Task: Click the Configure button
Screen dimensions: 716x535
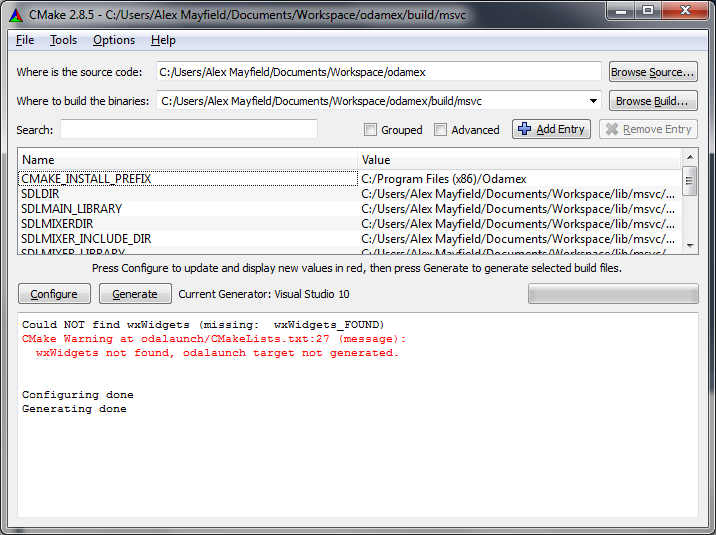Action: tap(54, 294)
